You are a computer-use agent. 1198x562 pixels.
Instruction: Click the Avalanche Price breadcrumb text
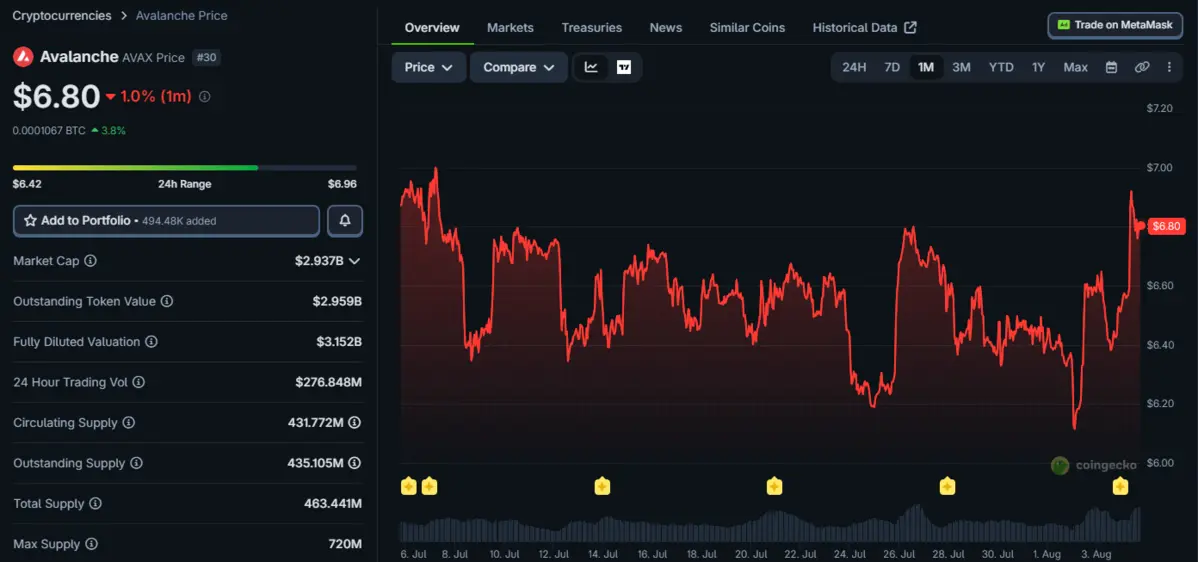pos(181,15)
